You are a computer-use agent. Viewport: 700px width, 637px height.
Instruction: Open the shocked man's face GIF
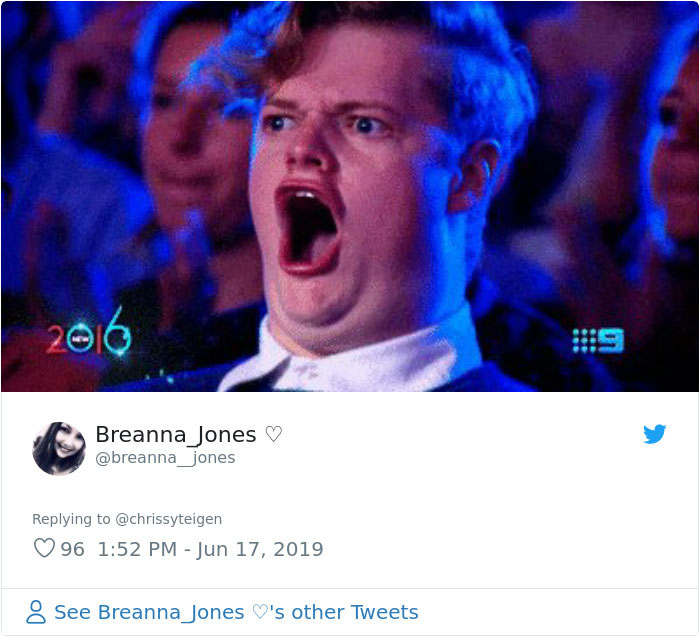(350, 196)
